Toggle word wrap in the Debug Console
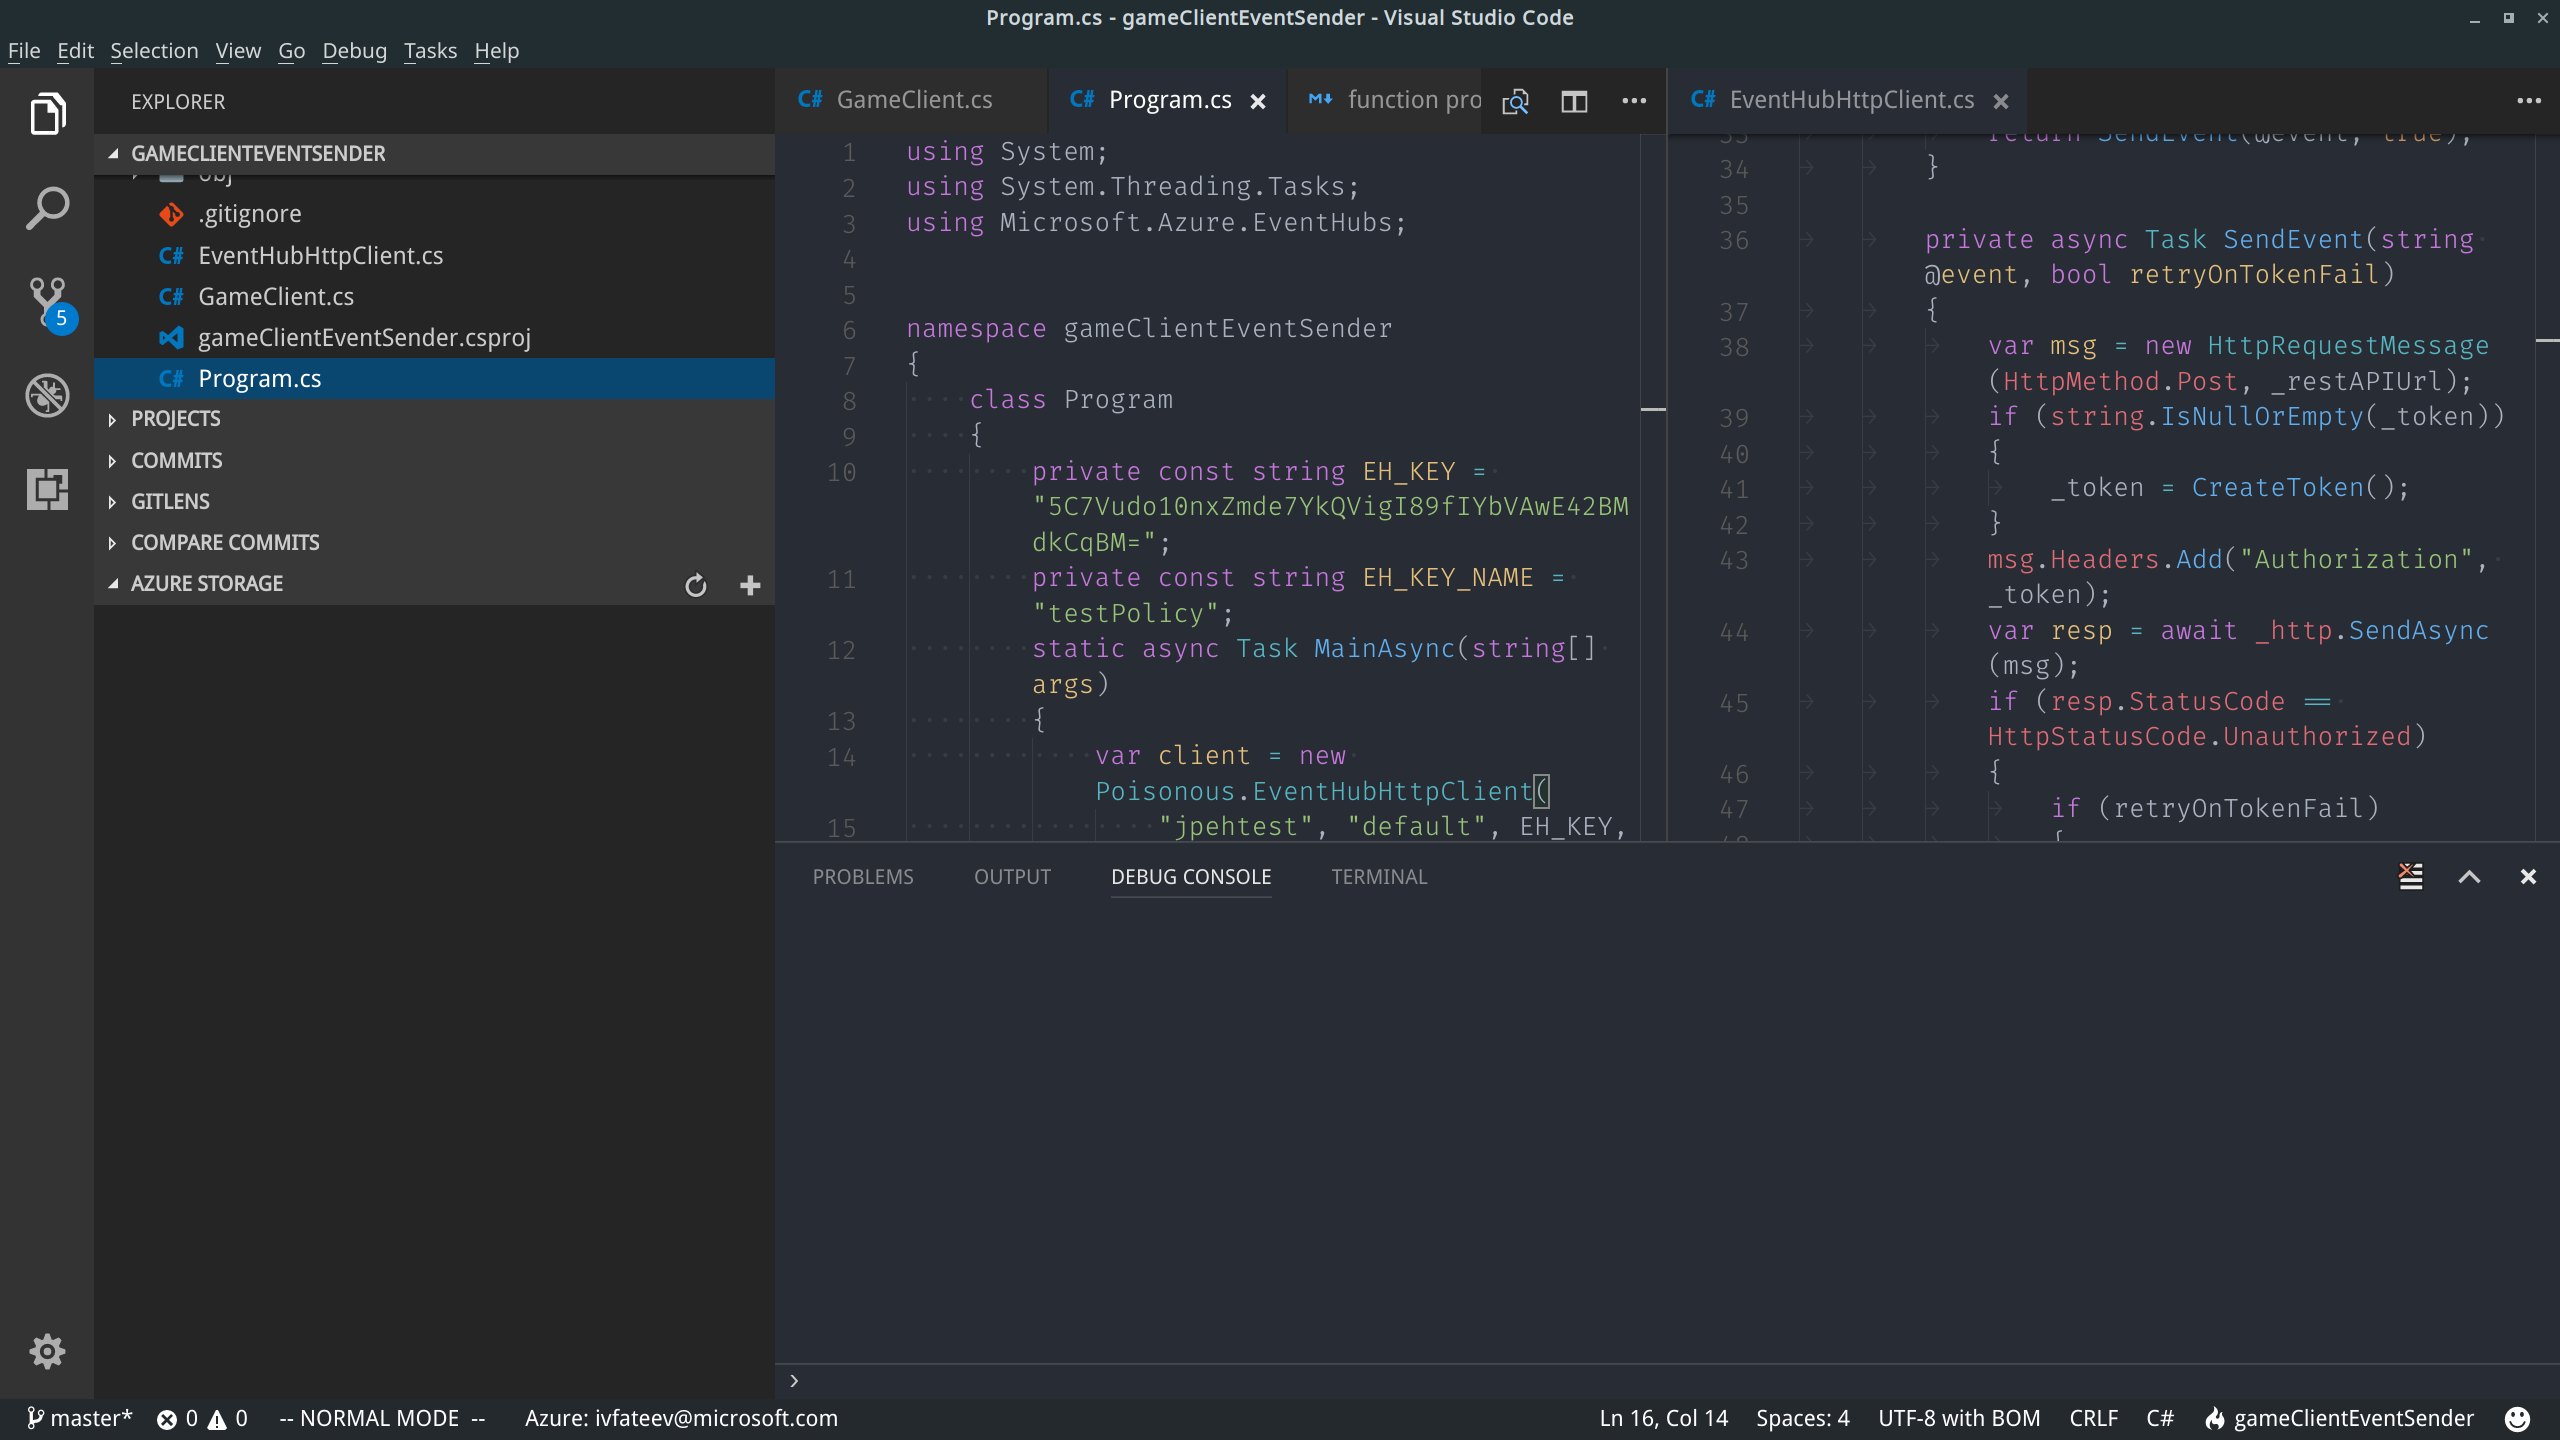2560x1440 pixels. (x=2411, y=876)
